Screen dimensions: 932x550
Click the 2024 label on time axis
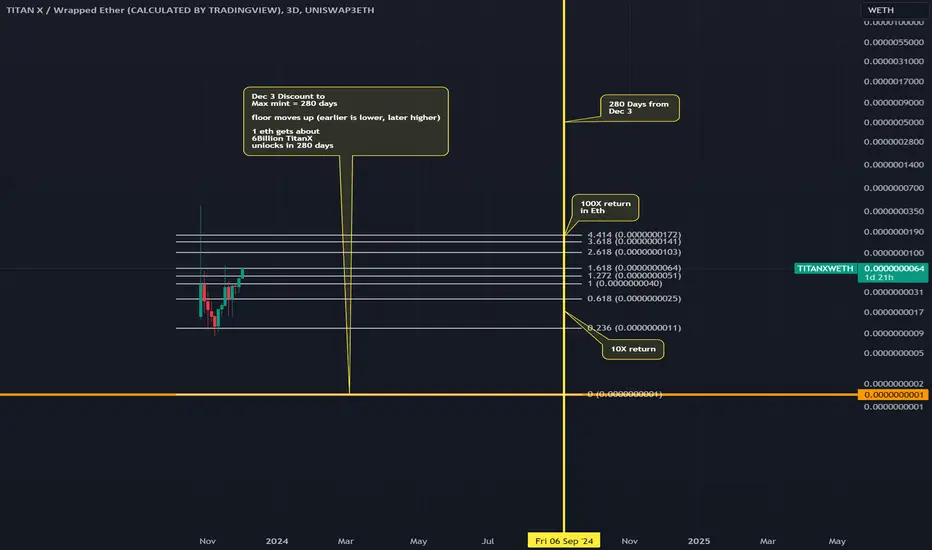(277, 541)
